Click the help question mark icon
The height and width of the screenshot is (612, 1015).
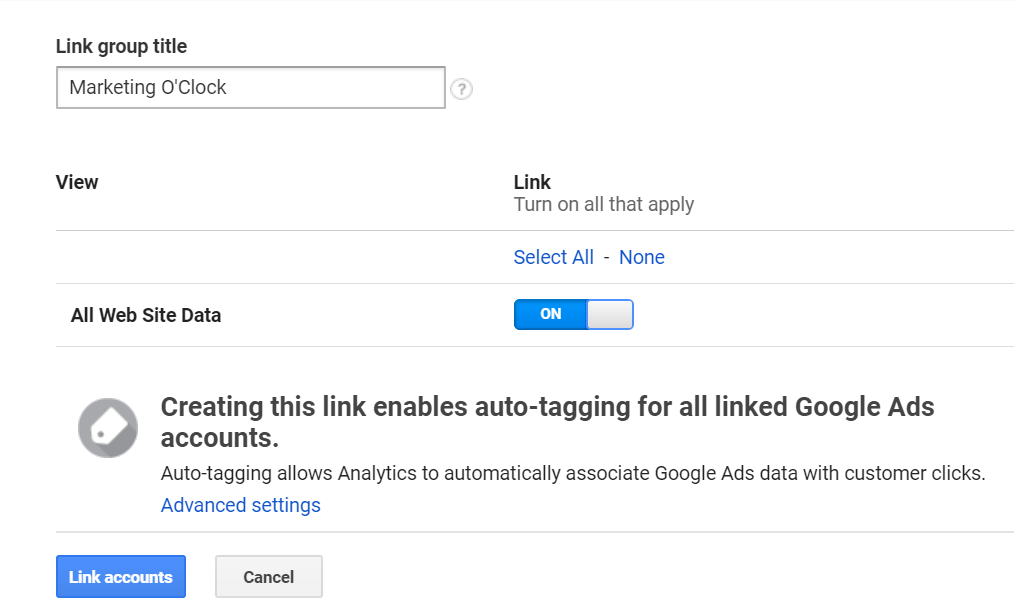point(461,89)
